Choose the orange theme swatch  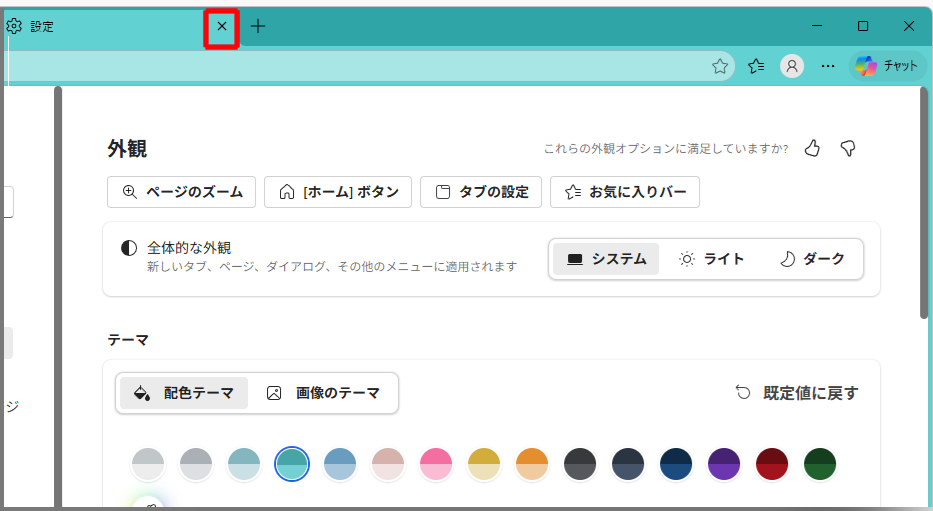(532, 464)
